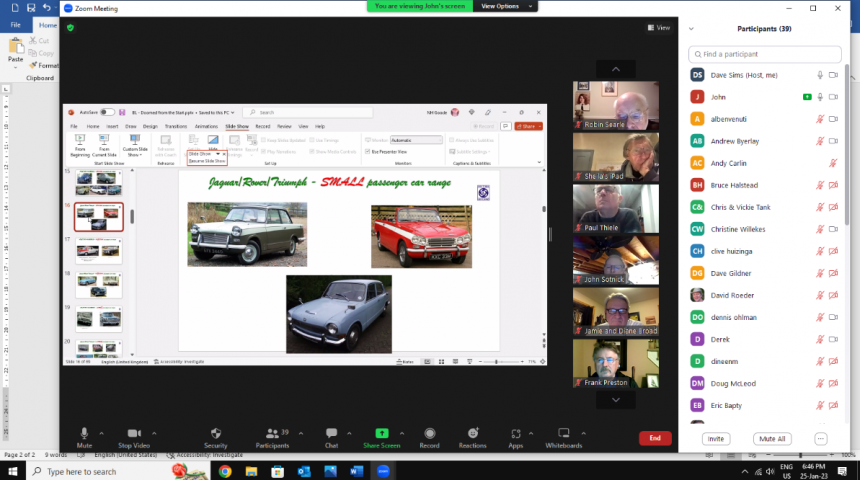
Task: Open Word File tab
Action: click(15, 25)
